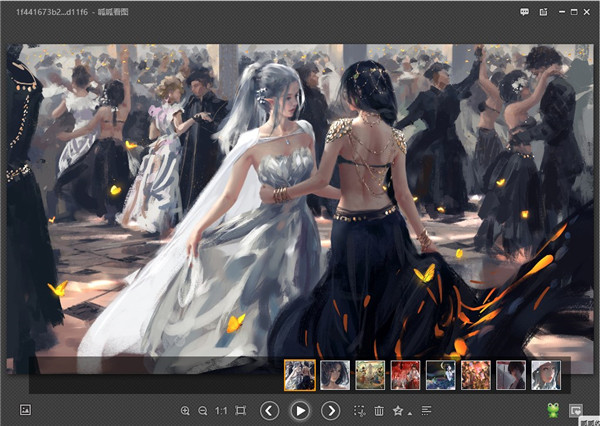Viewport: 600px width, 426px height.
Task: Click the green frog icon
Action: click(x=553, y=410)
